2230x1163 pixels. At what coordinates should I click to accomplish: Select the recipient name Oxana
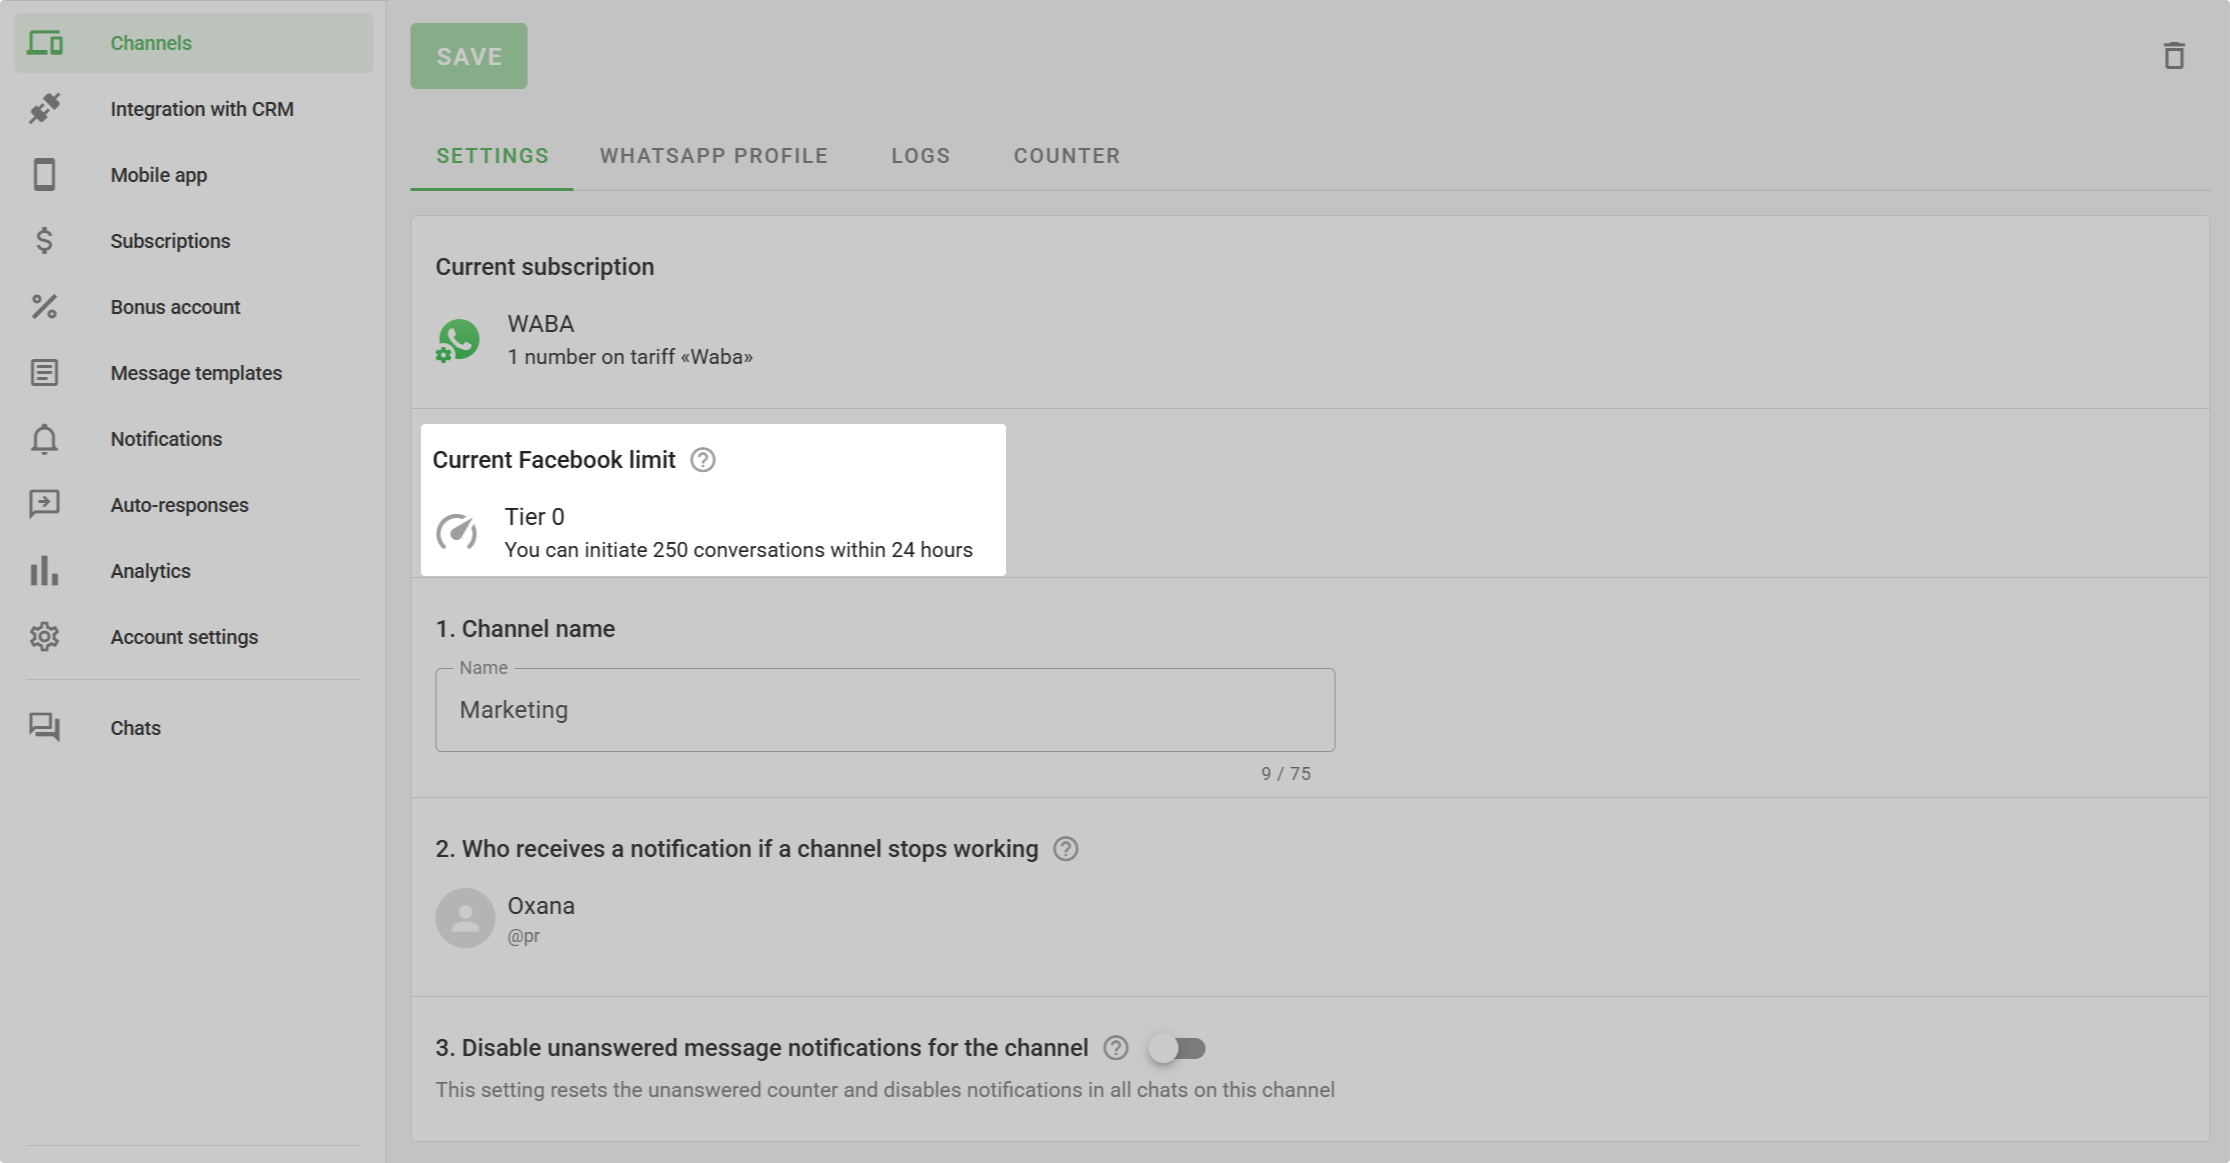point(541,906)
